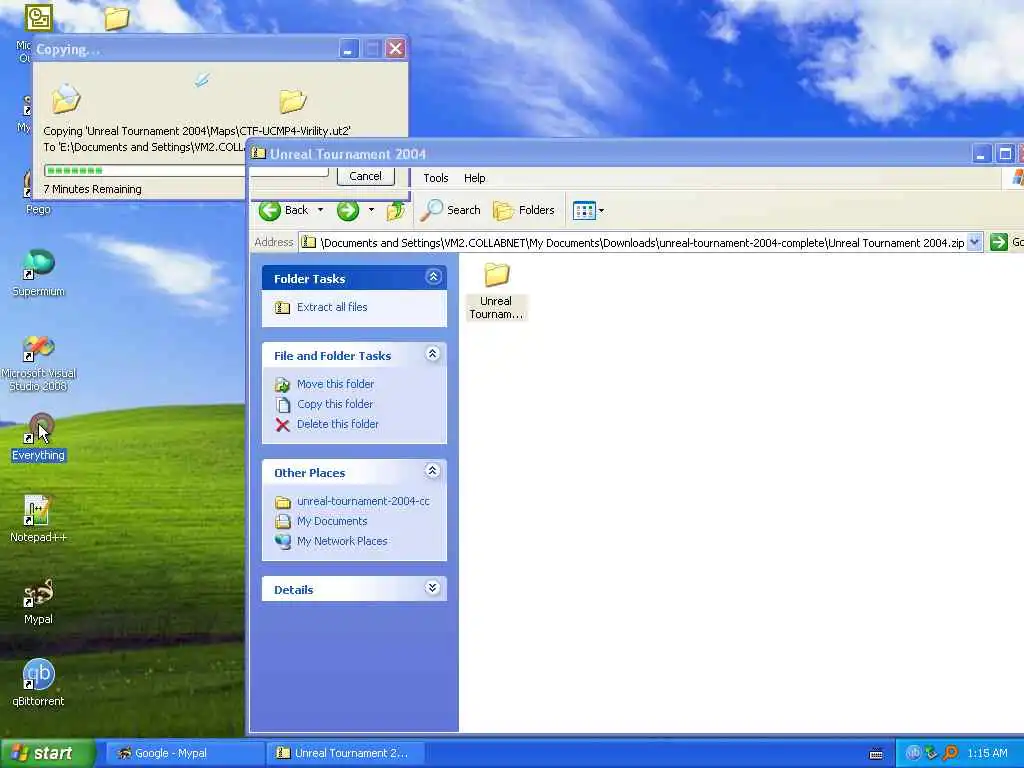Open the Start menu
Image resolution: width=1024 pixels, height=768 pixels.
(x=48, y=753)
